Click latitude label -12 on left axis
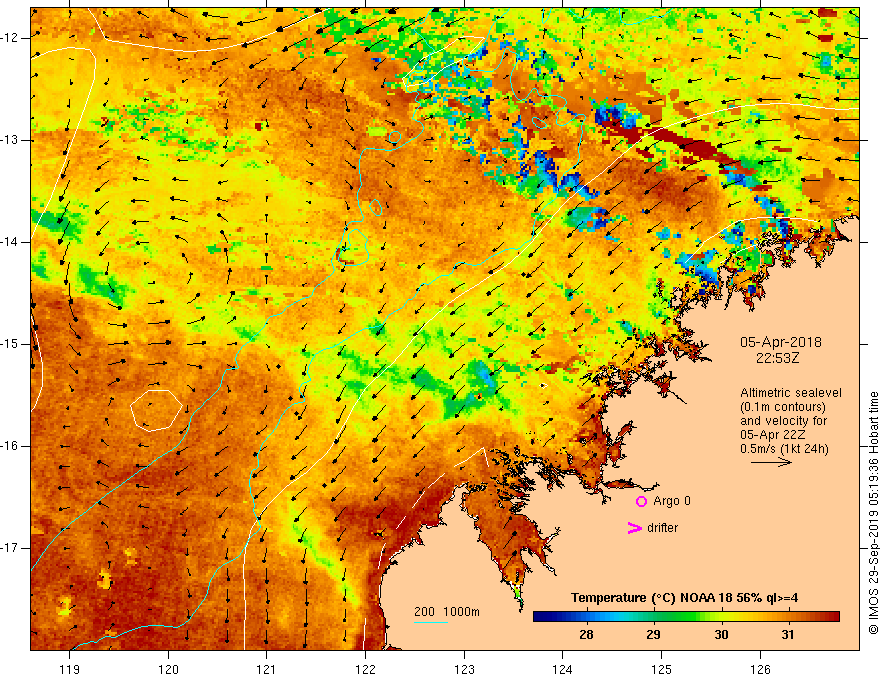Image resolution: width=880 pixels, height=680 pixels. point(10,38)
